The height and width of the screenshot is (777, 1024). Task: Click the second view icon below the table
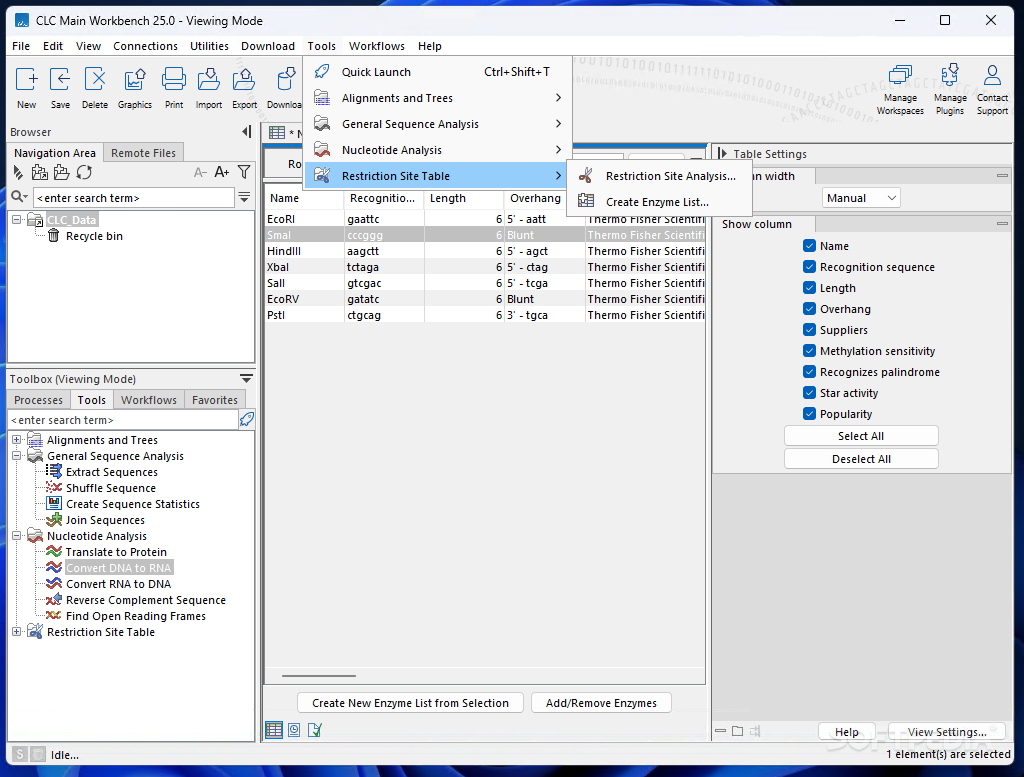point(294,730)
